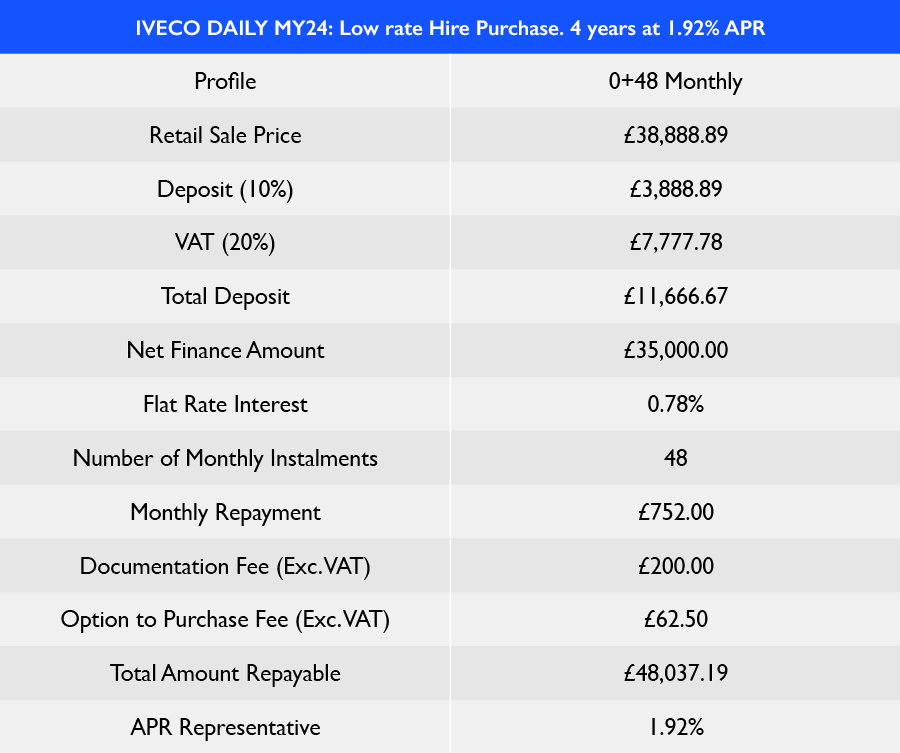Image resolution: width=900 pixels, height=753 pixels.
Task: Select the Retail Sale Price label
Action: pos(225,135)
